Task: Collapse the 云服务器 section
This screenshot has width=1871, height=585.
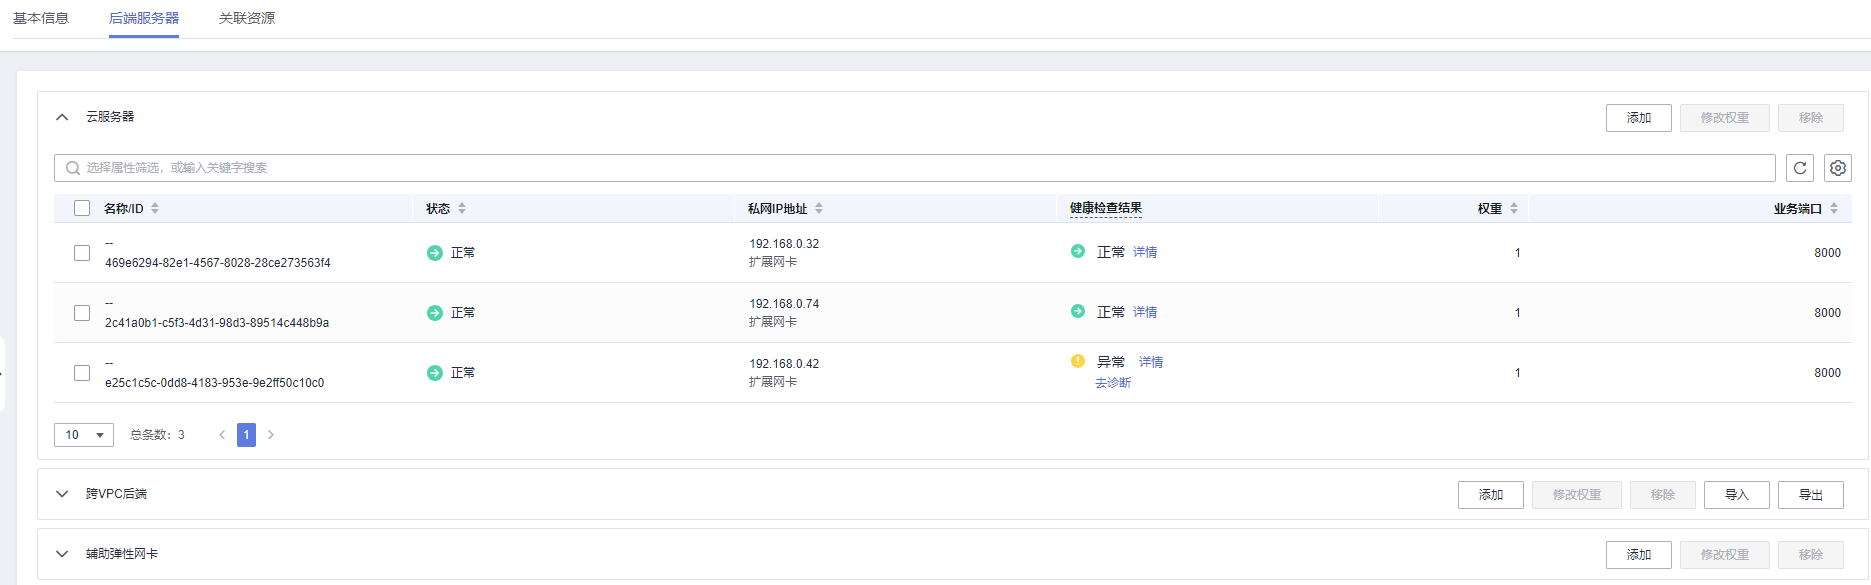Action: coord(62,117)
